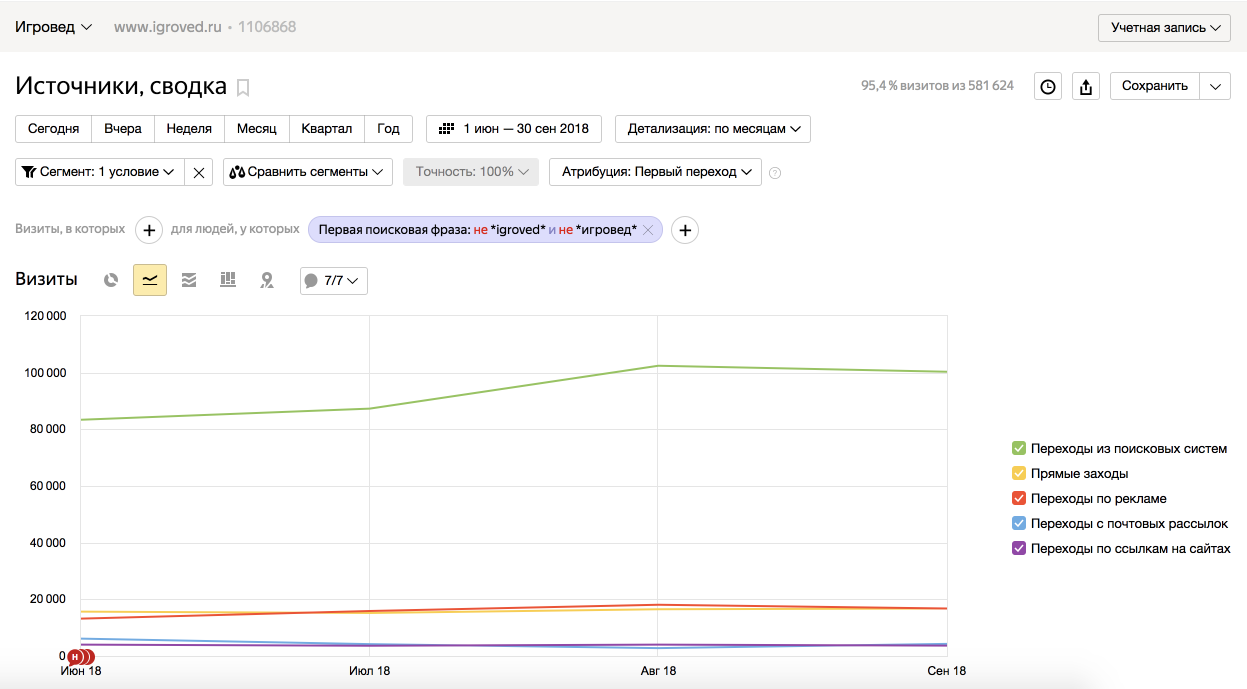Select the Месяц period tab
Image resolution: width=1247 pixels, height=689 pixels.
click(257, 129)
